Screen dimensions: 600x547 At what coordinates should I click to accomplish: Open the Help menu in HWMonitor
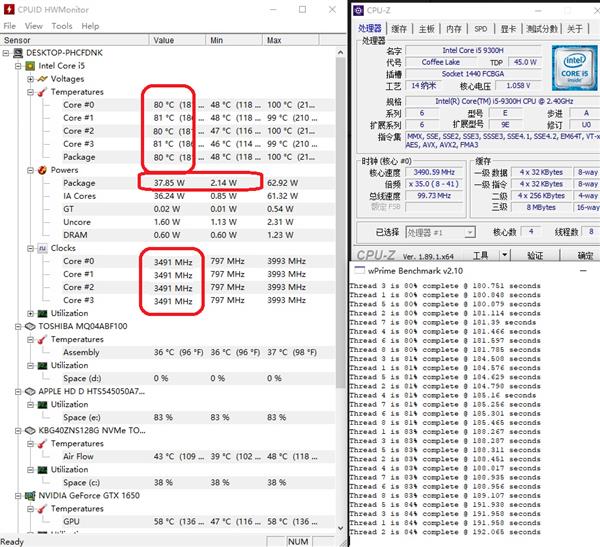coord(90,26)
